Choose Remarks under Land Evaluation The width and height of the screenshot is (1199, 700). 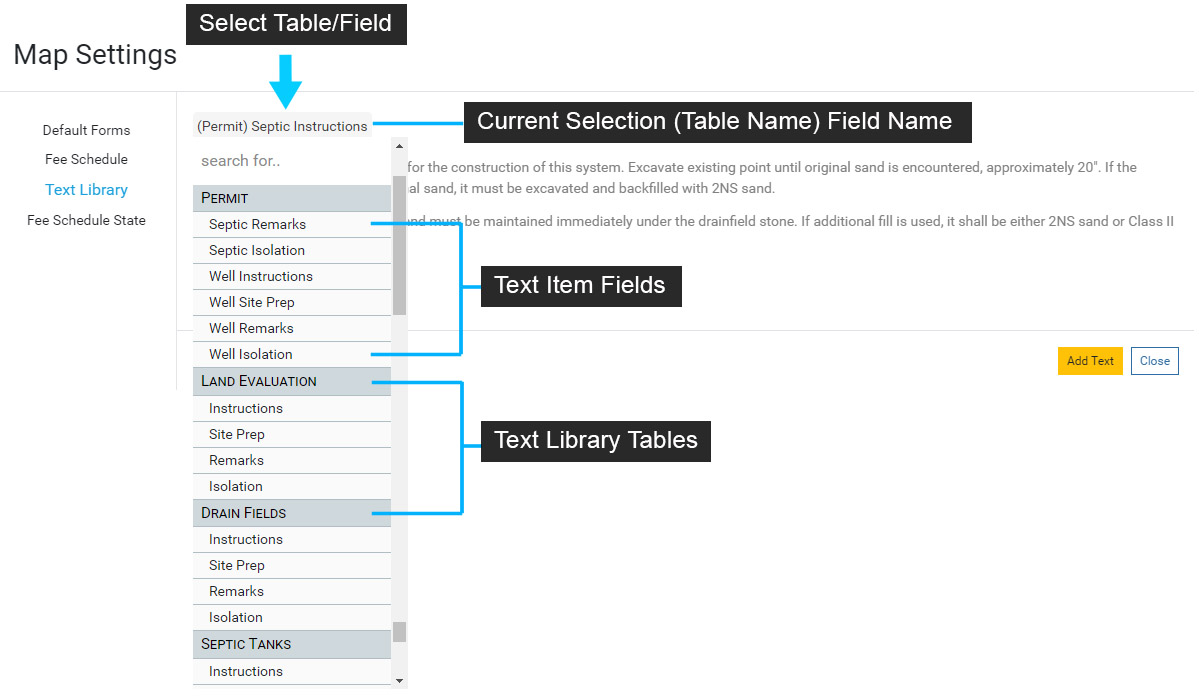click(237, 460)
